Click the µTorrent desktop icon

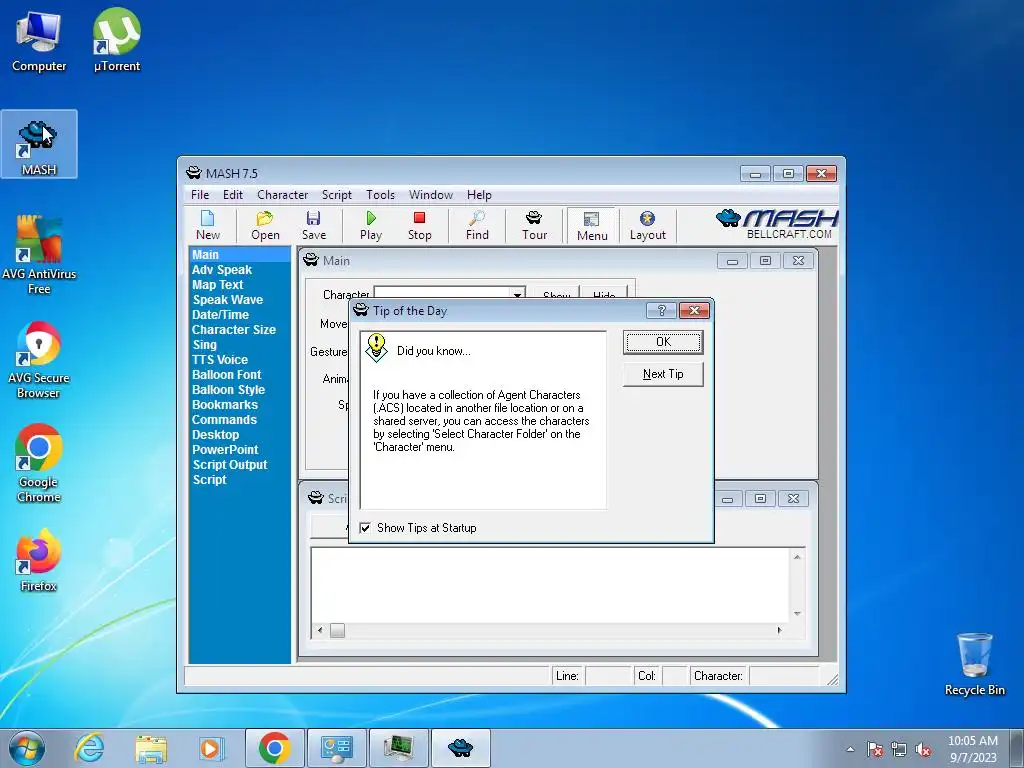click(117, 40)
